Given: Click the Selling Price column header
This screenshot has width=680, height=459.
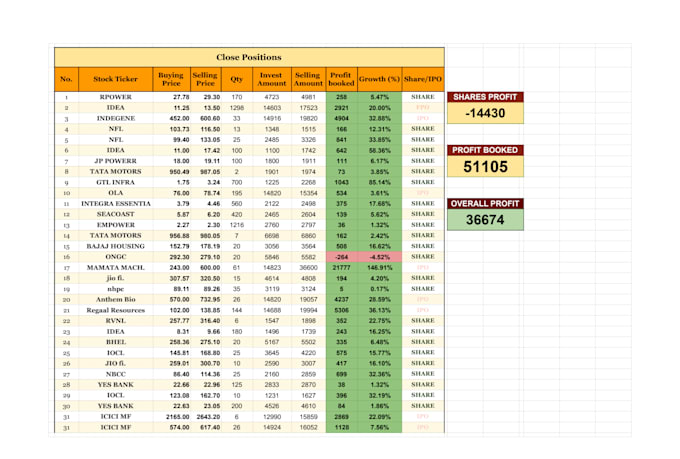Looking at the screenshot, I should (206, 79).
